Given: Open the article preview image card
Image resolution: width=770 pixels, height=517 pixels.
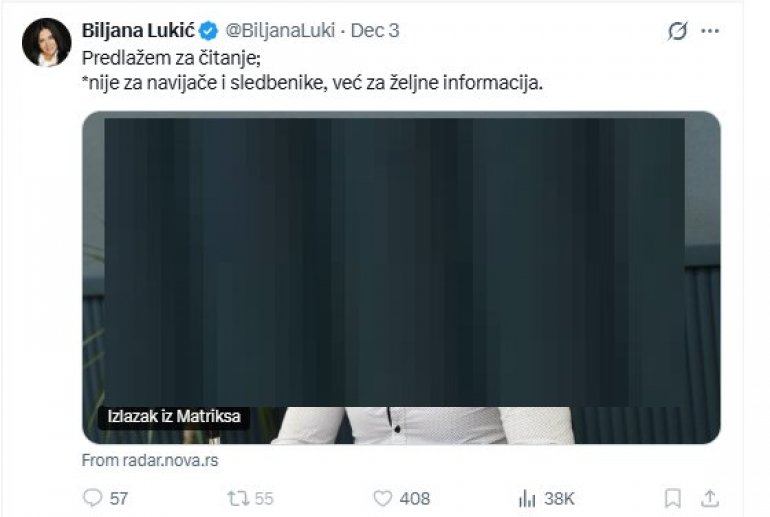Looking at the screenshot, I should click(401, 277).
